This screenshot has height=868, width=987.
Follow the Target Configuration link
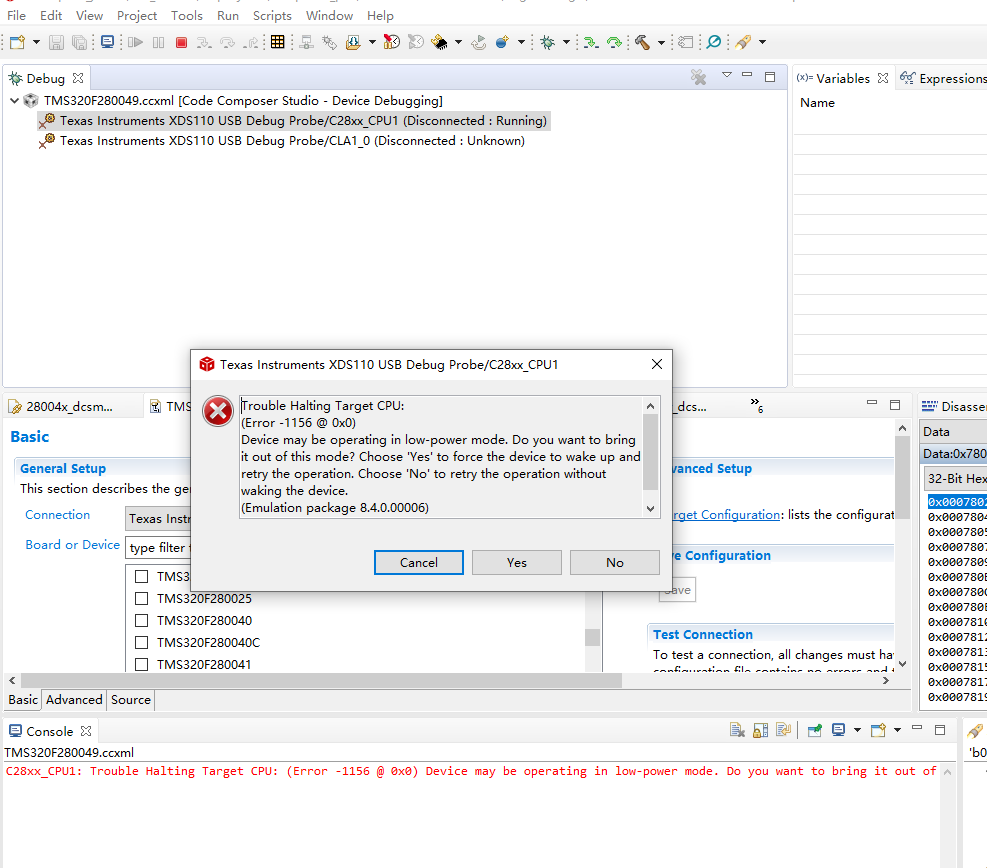pos(725,514)
